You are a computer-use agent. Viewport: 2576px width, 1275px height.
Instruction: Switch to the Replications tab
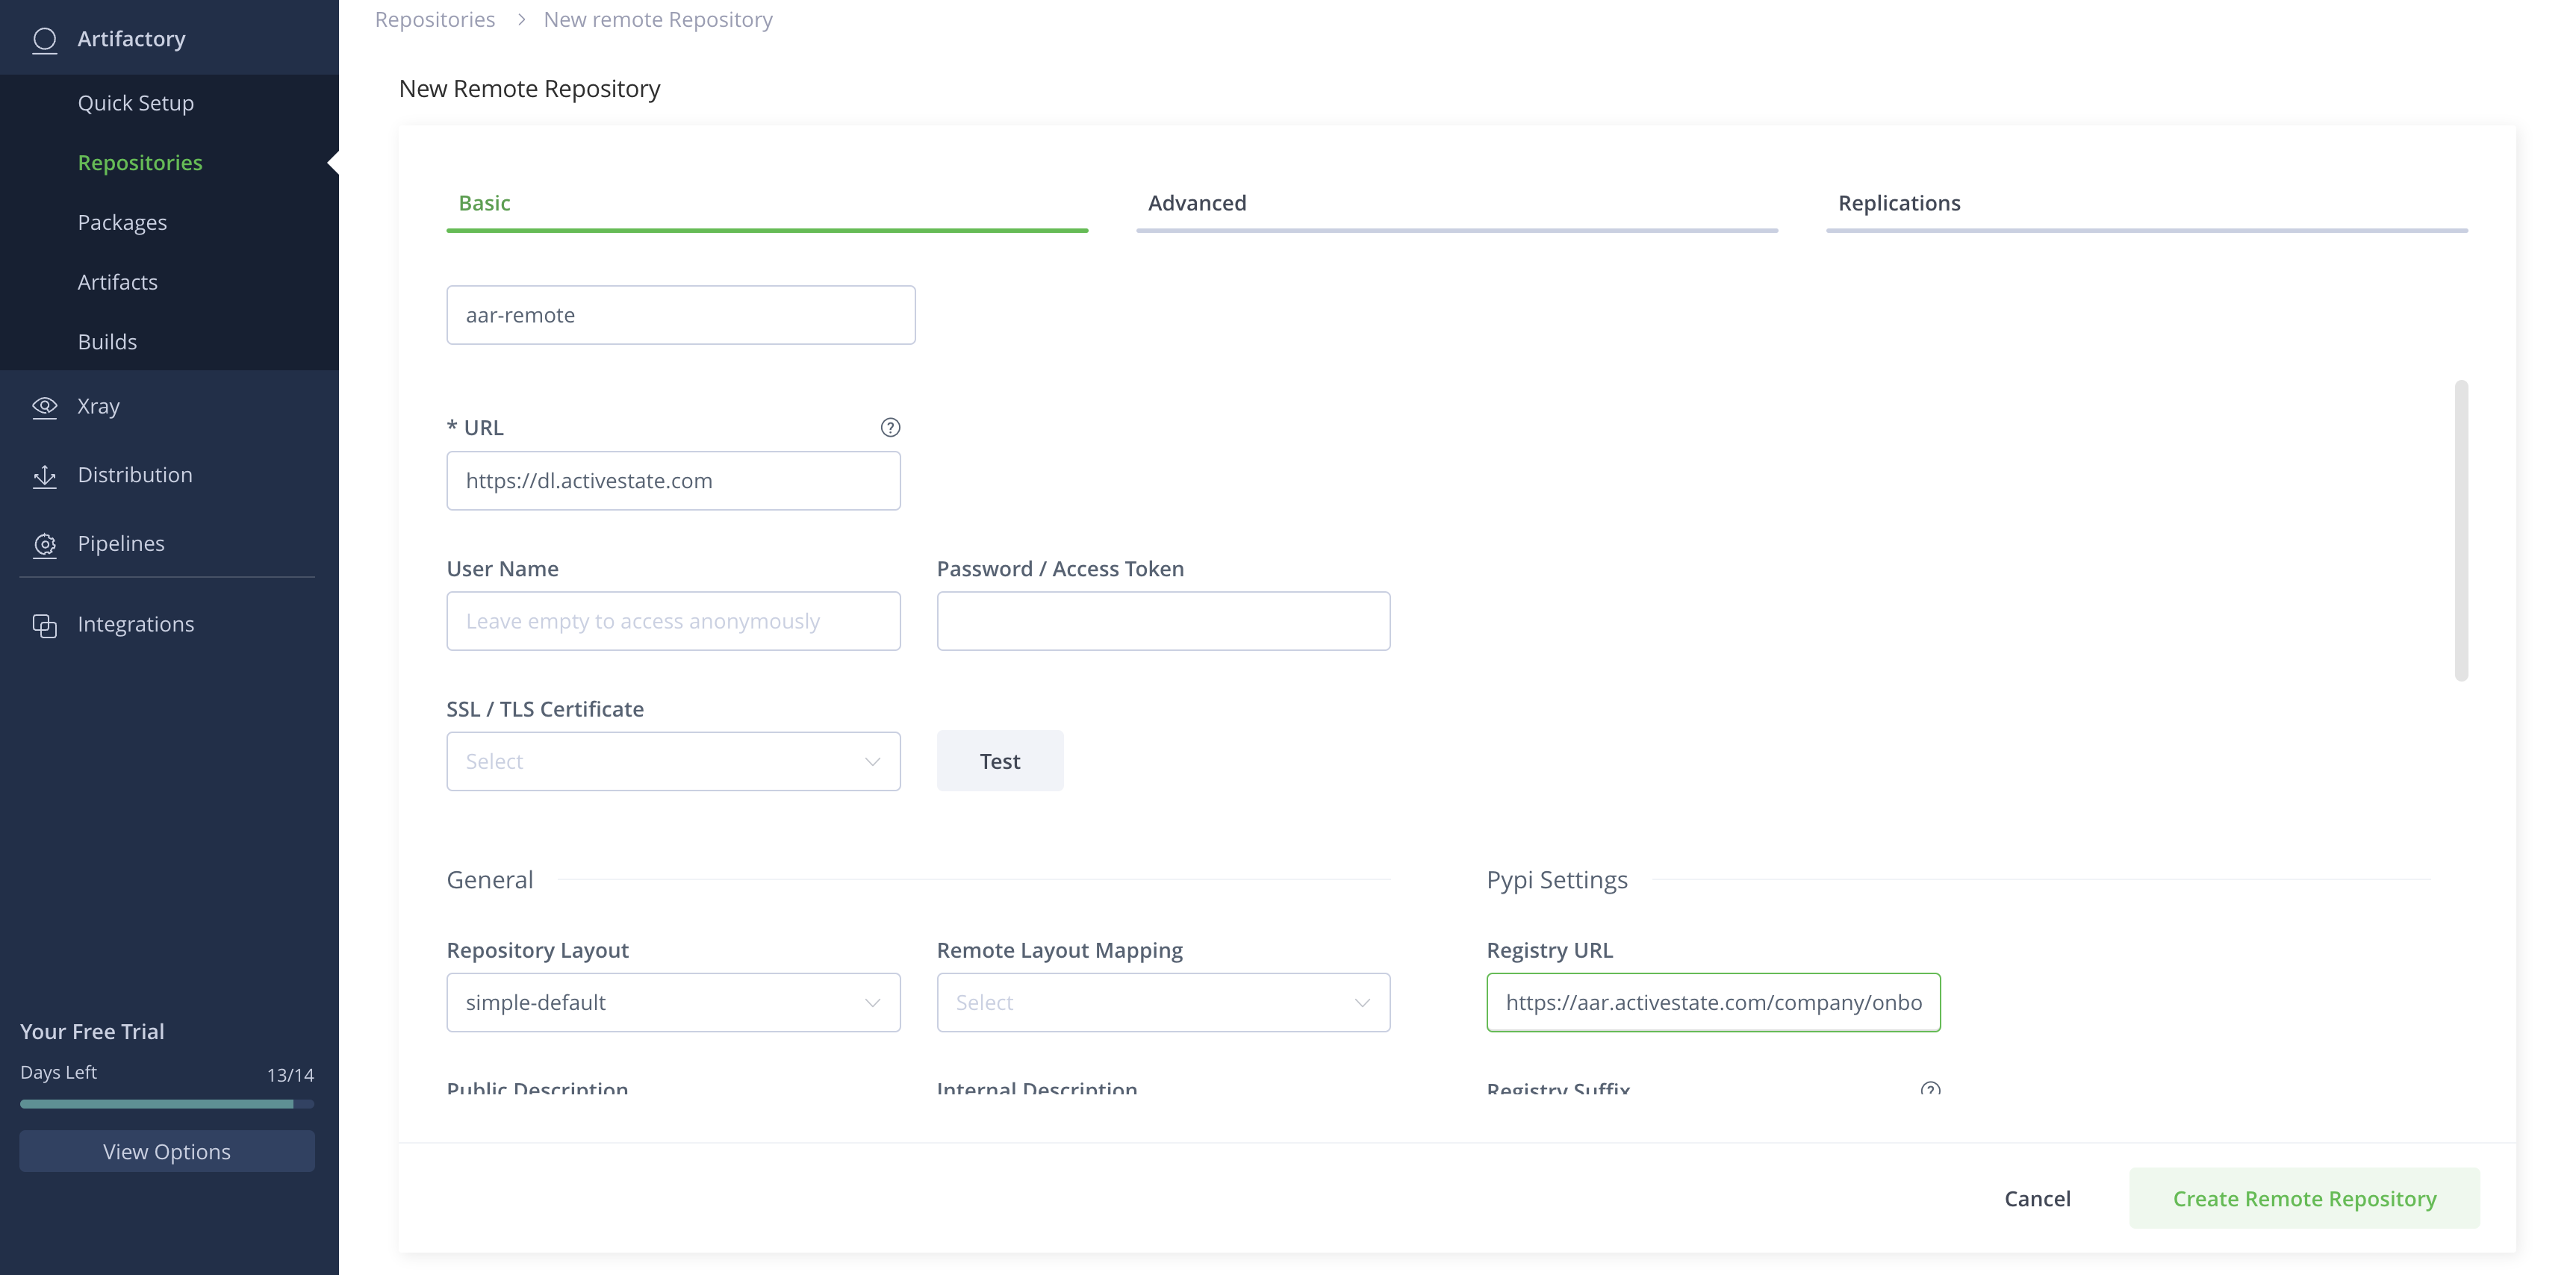[1898, 203]
